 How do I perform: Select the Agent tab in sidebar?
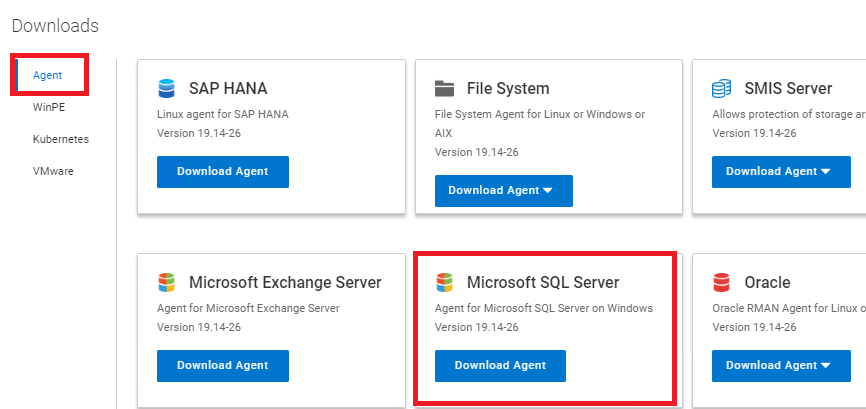click(x=48, y=75)
